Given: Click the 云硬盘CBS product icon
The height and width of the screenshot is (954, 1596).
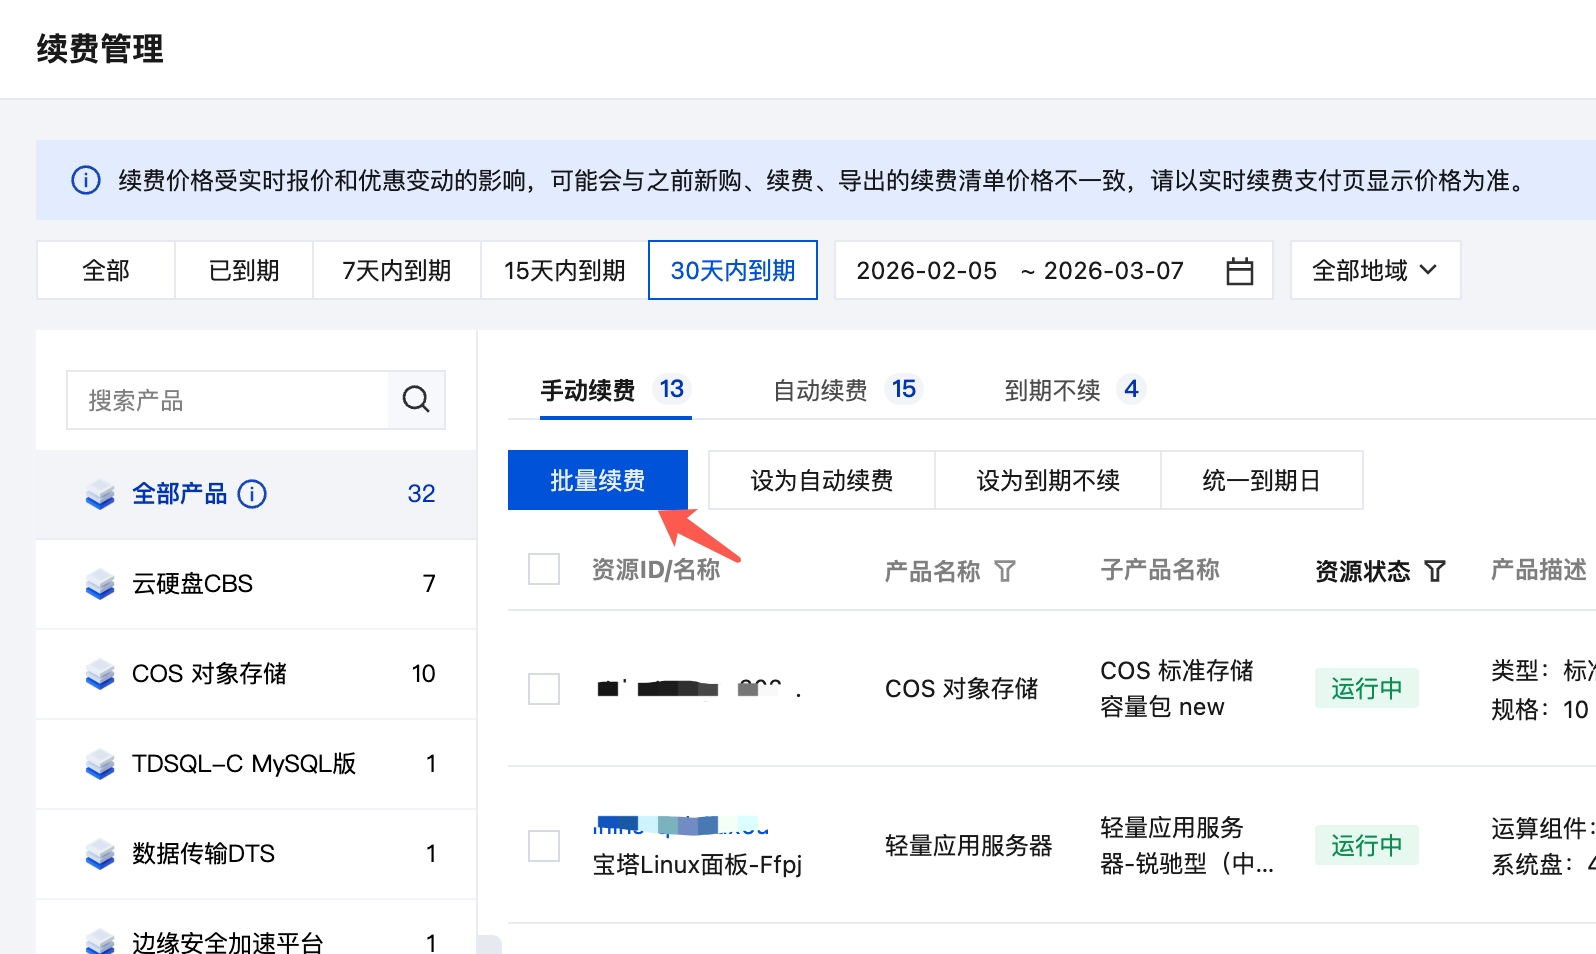Looking at the screenshot, I should (100, 584).
